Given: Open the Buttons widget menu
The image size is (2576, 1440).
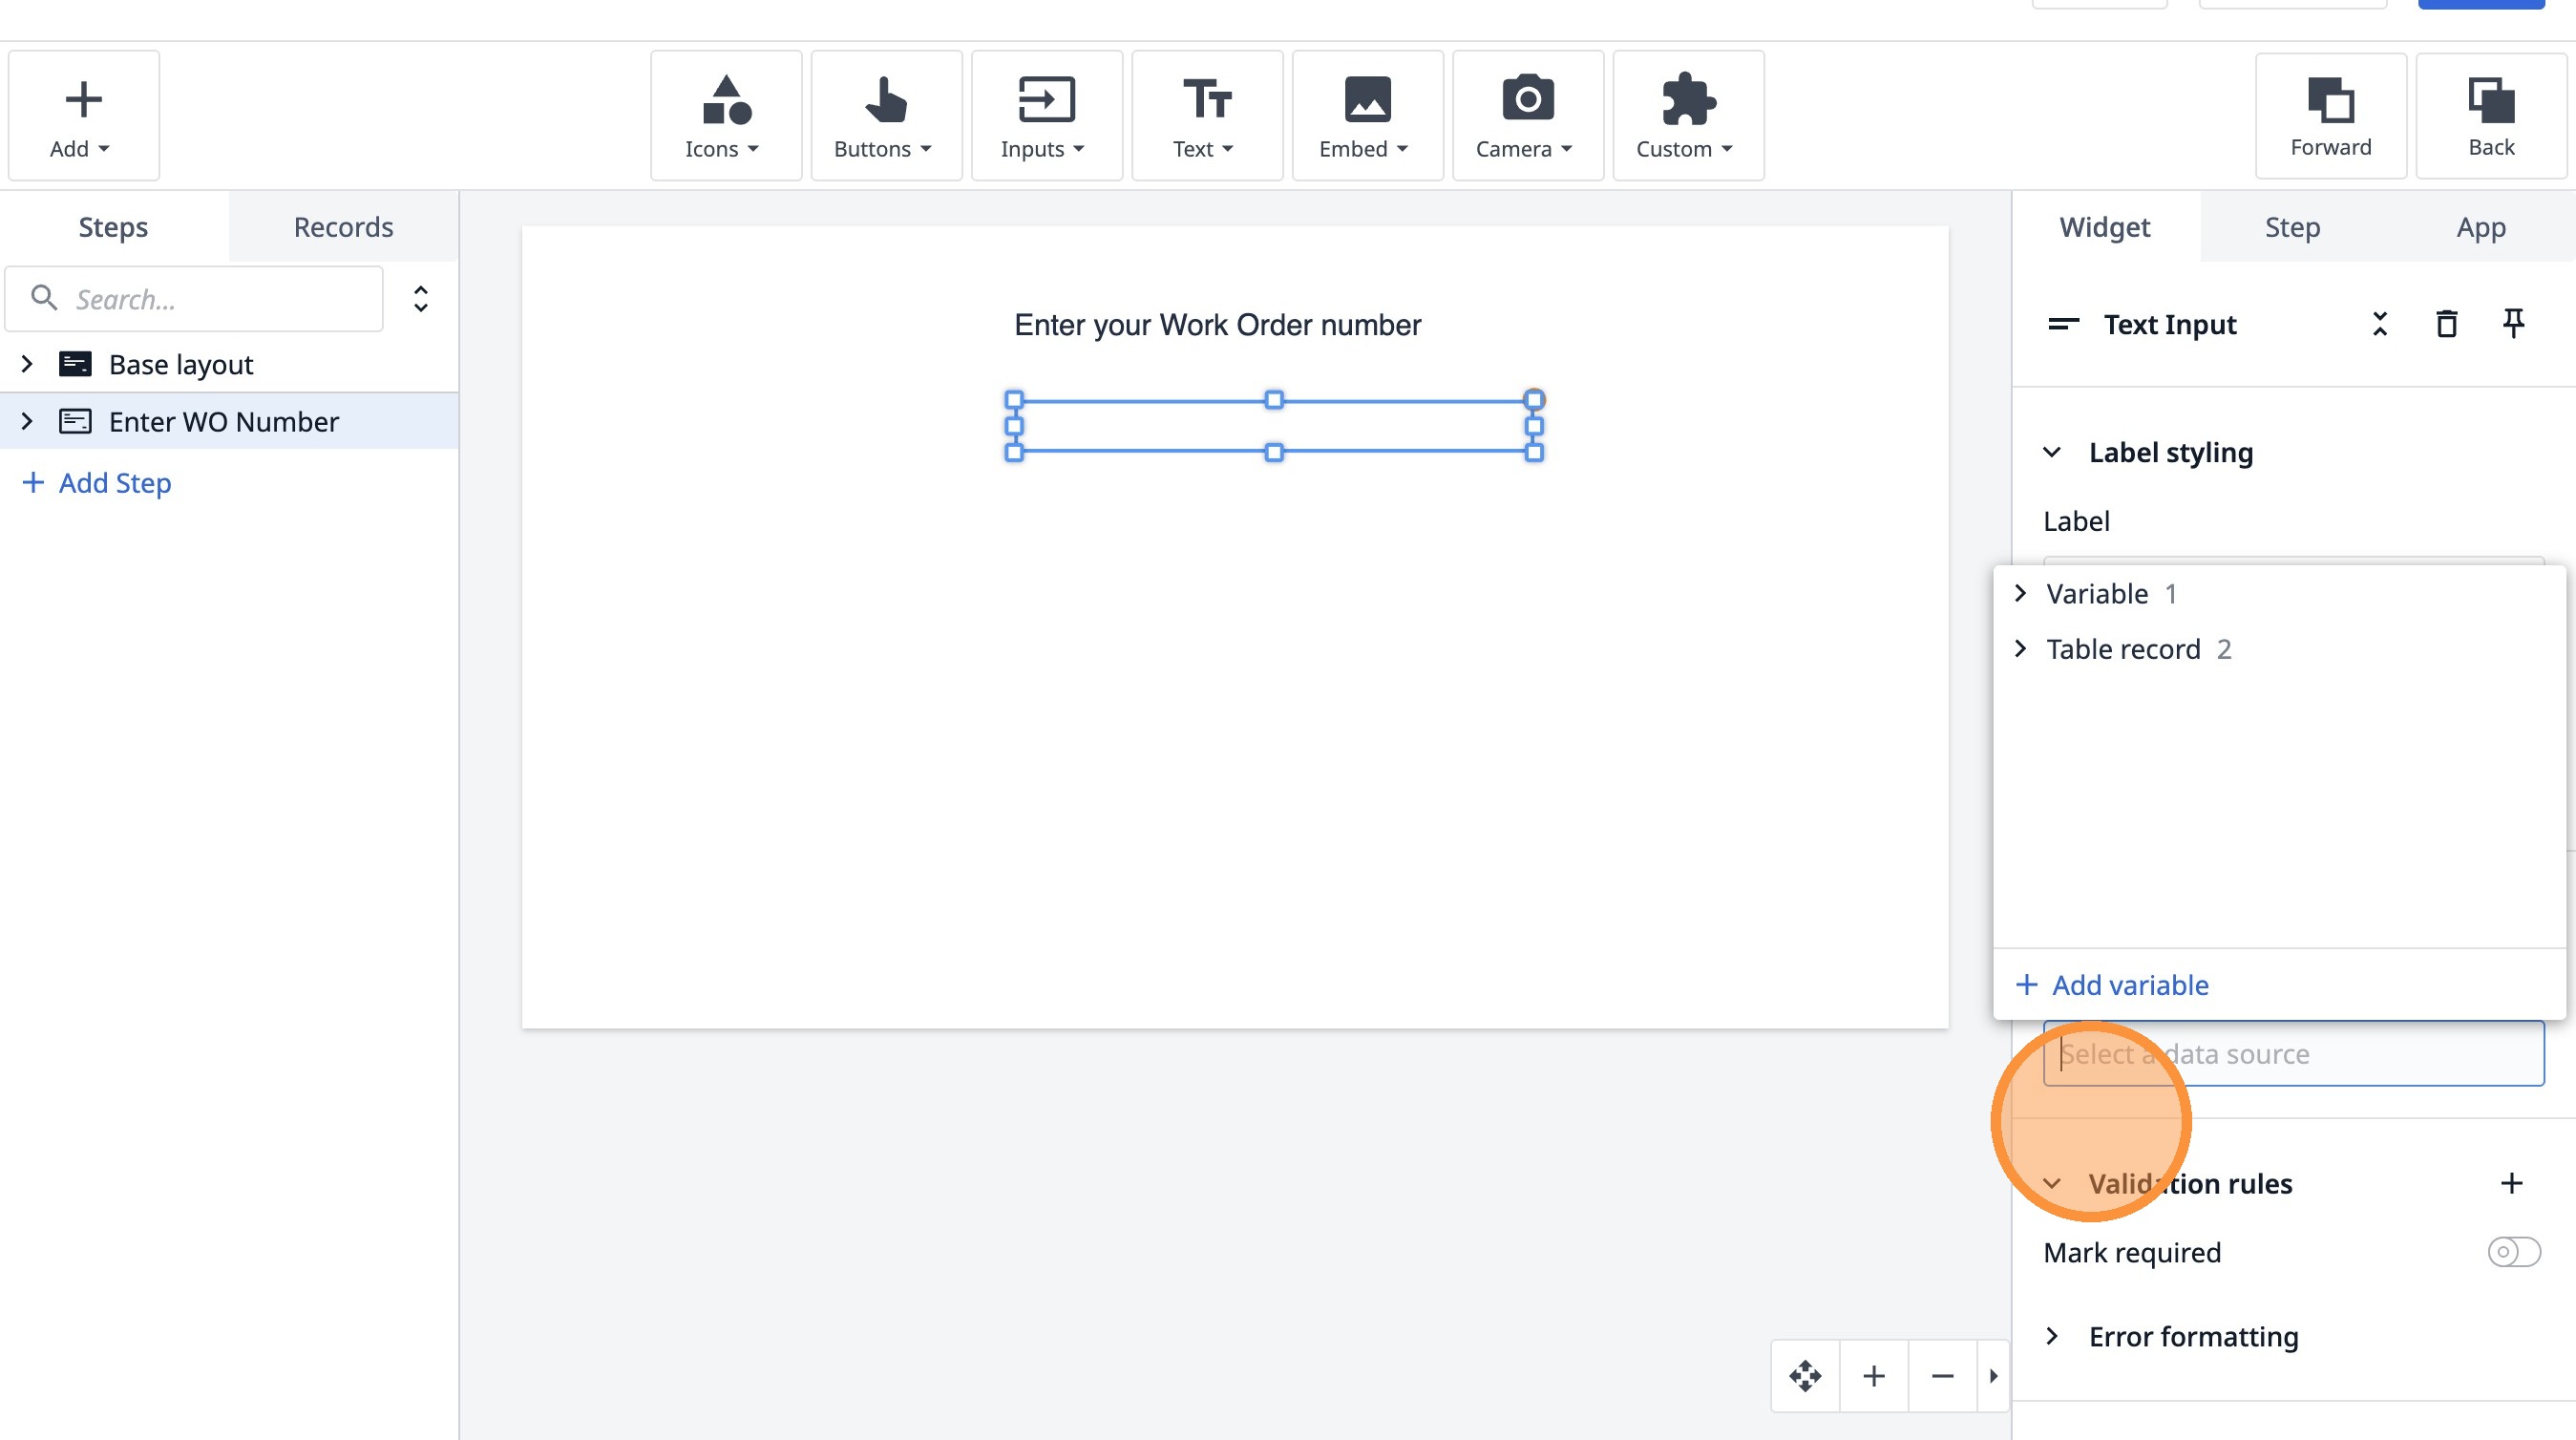Looking at the screenshot, I should pos(885,116).
